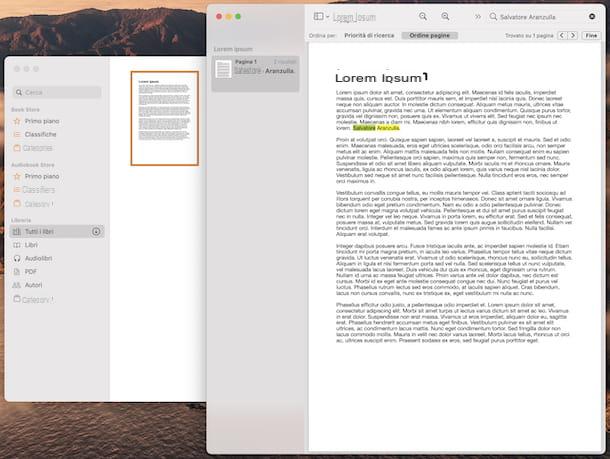Show more toolbar items chevron
The height and width of the screenshot is (459, 610).
(x=478, y=17)
